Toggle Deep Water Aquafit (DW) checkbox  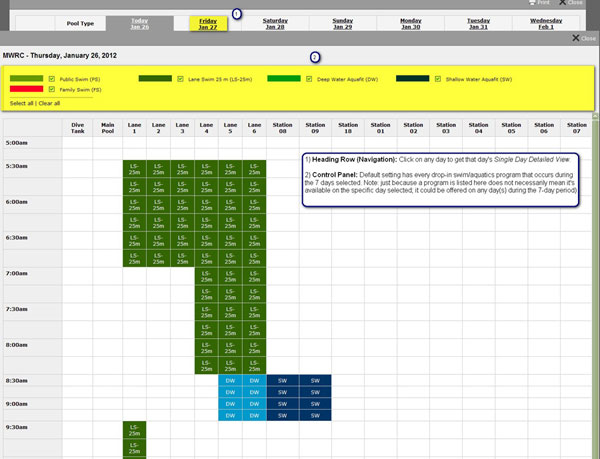tap(308, 78)
